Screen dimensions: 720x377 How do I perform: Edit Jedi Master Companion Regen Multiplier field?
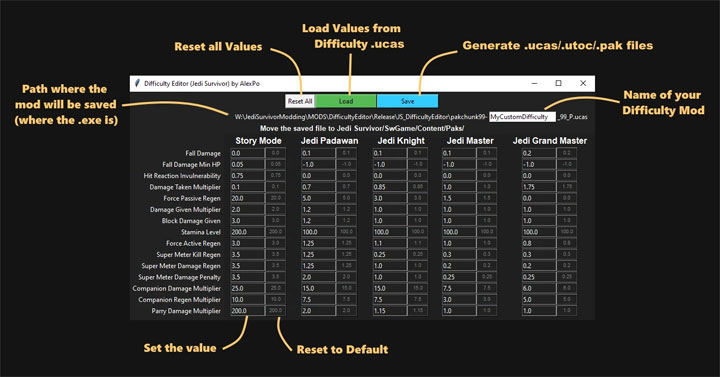(459, 299)
